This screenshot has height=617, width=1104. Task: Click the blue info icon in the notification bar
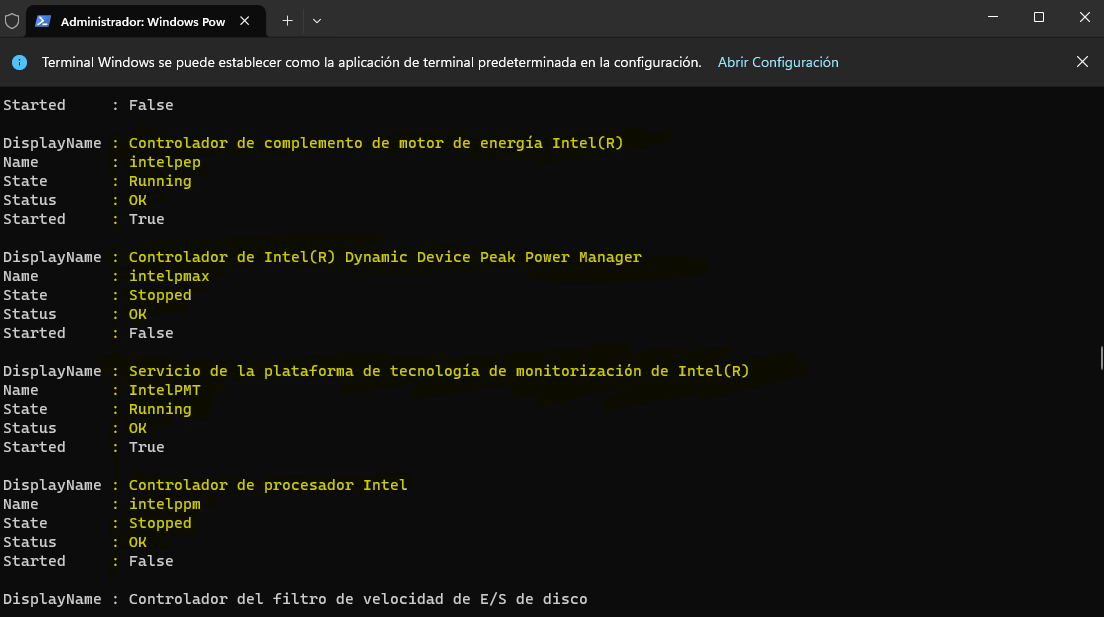(x=20, y=63)
